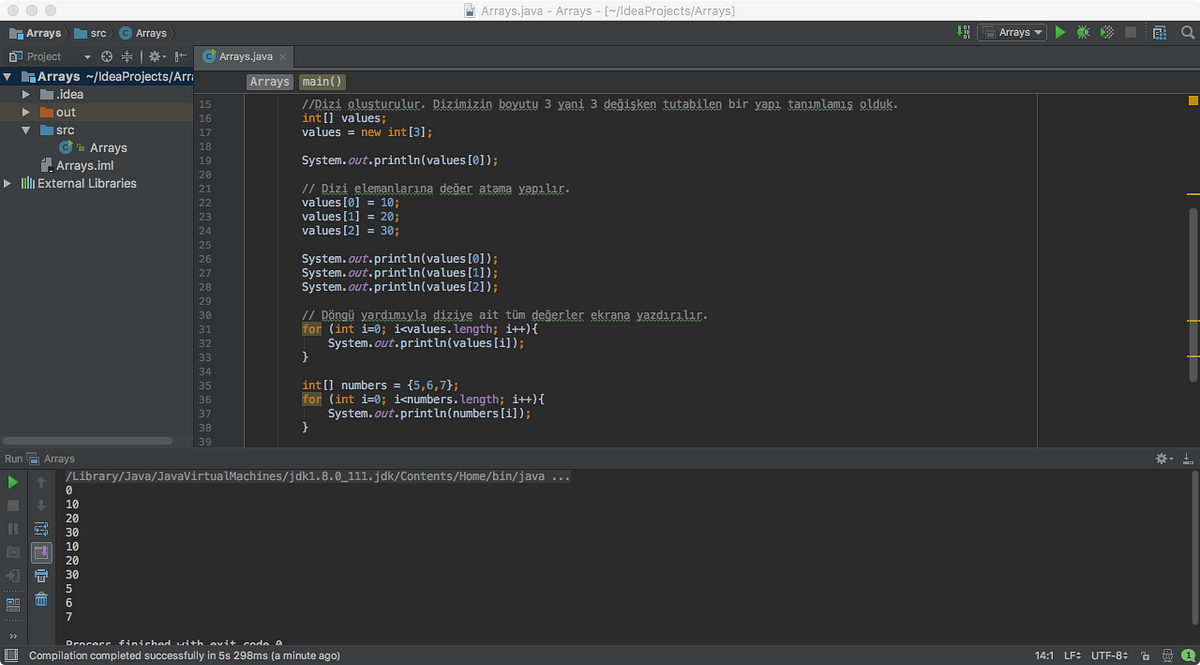This screenshot has height=665, width=1200.
Task: Click the Project panel horizontal scrollbar
Action: coord(87,440)
